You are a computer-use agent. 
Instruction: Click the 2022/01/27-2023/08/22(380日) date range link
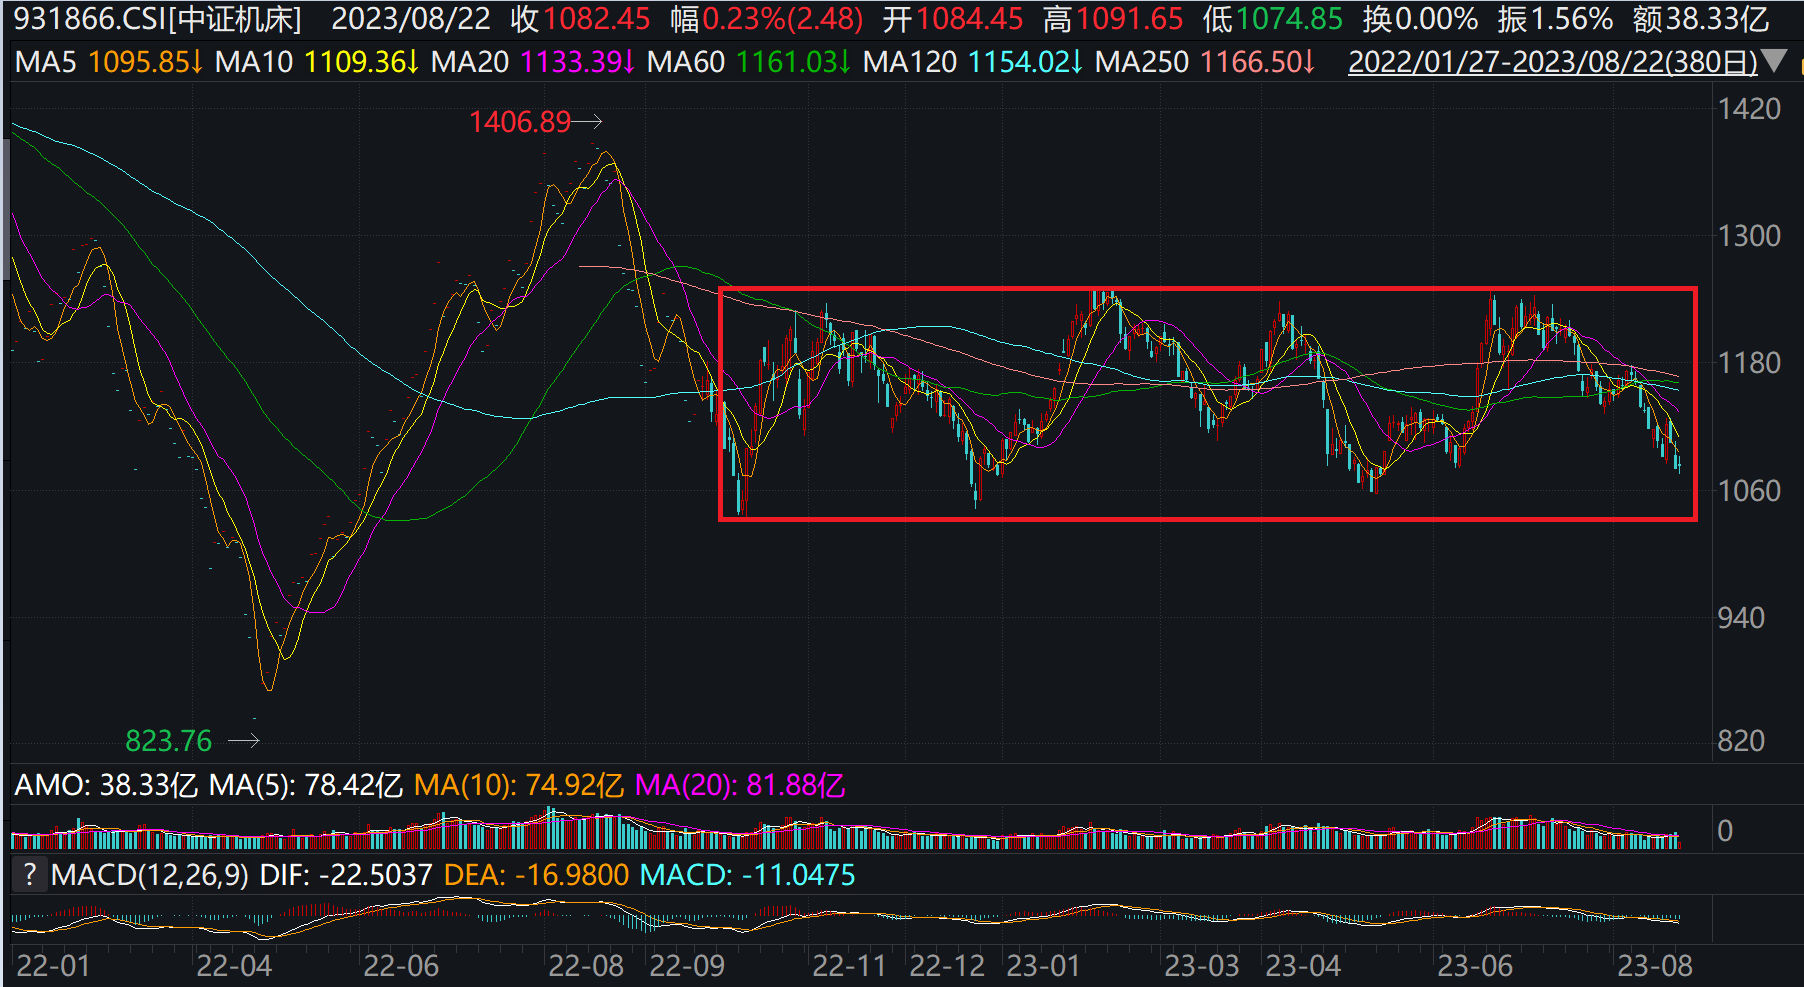1552,62
